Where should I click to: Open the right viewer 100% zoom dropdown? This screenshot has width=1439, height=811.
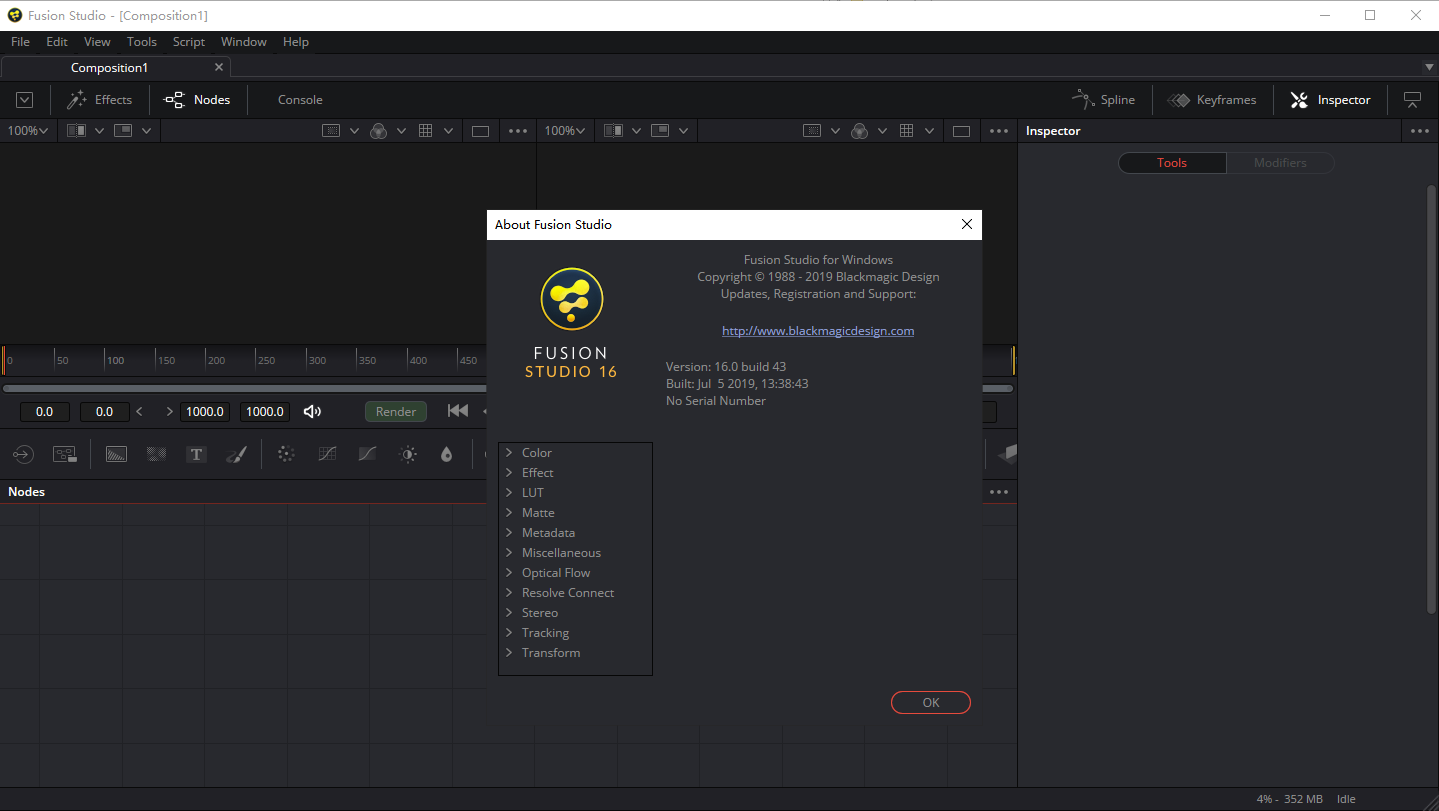tap(565, 131)
